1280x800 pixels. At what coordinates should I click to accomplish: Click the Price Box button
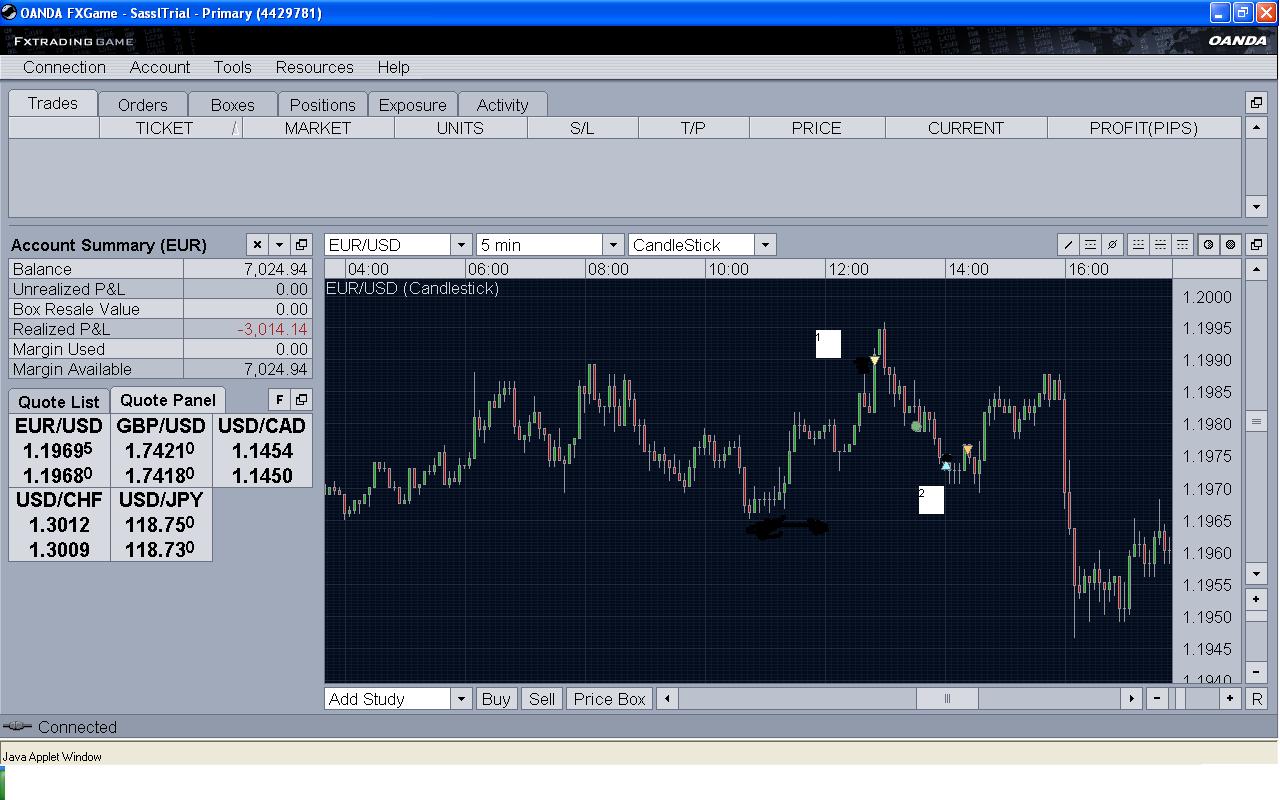pyautogui.click(x=610, y=699)
